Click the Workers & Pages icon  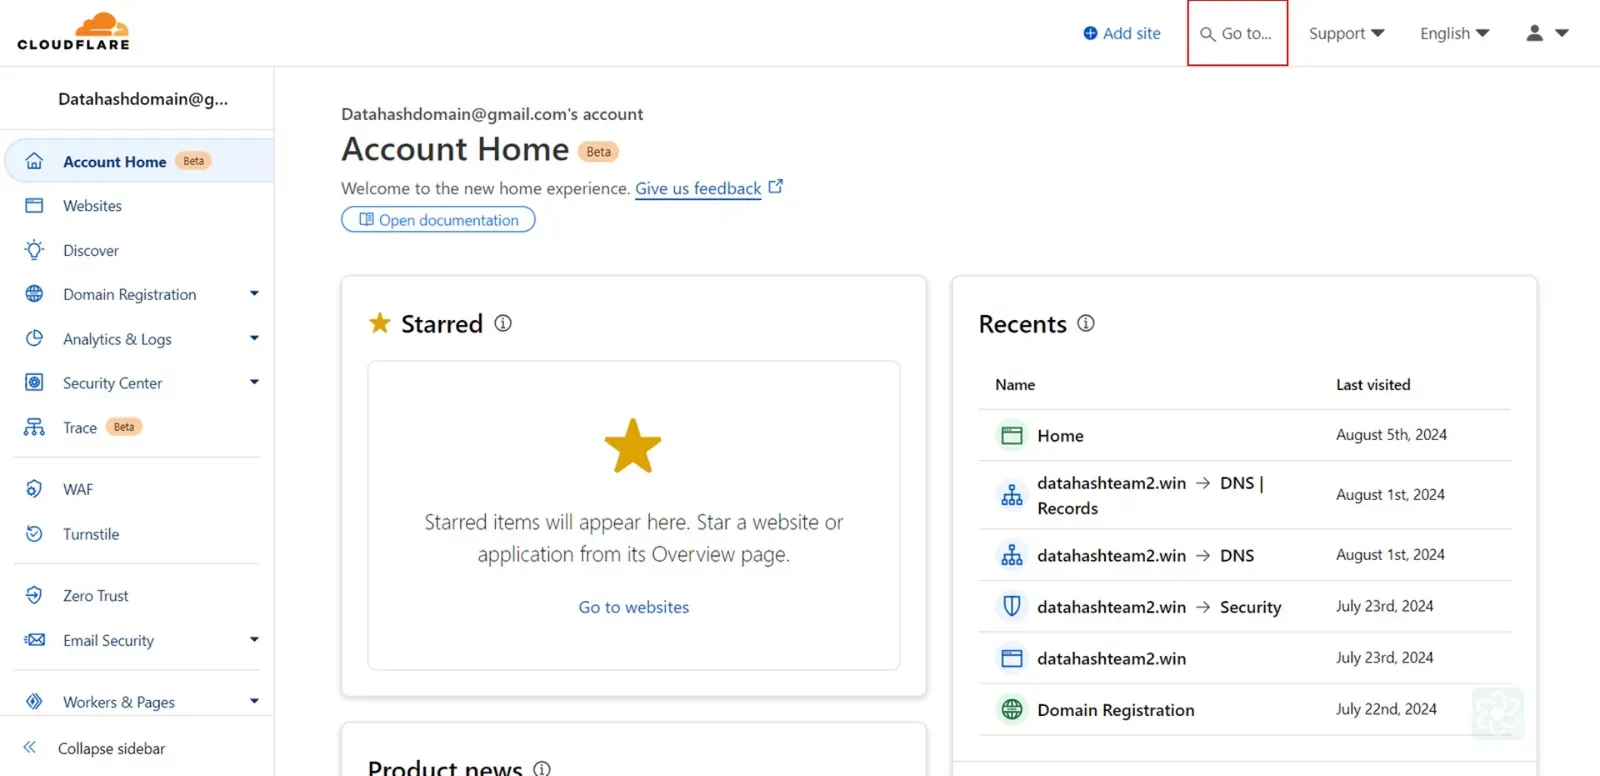pos(34,701)
